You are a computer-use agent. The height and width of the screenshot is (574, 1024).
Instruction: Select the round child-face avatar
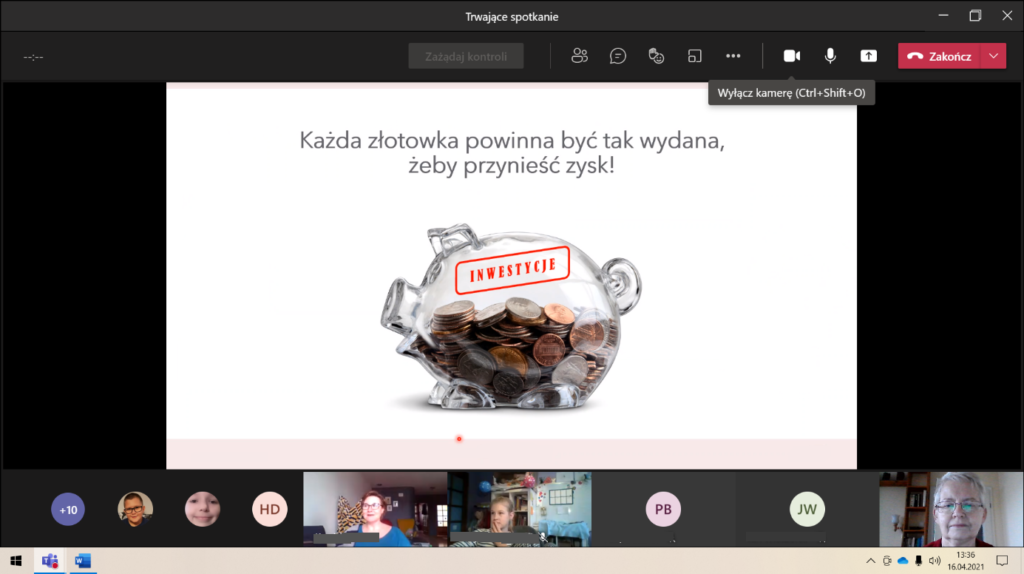pyautogui.click(x=202, y=509)
